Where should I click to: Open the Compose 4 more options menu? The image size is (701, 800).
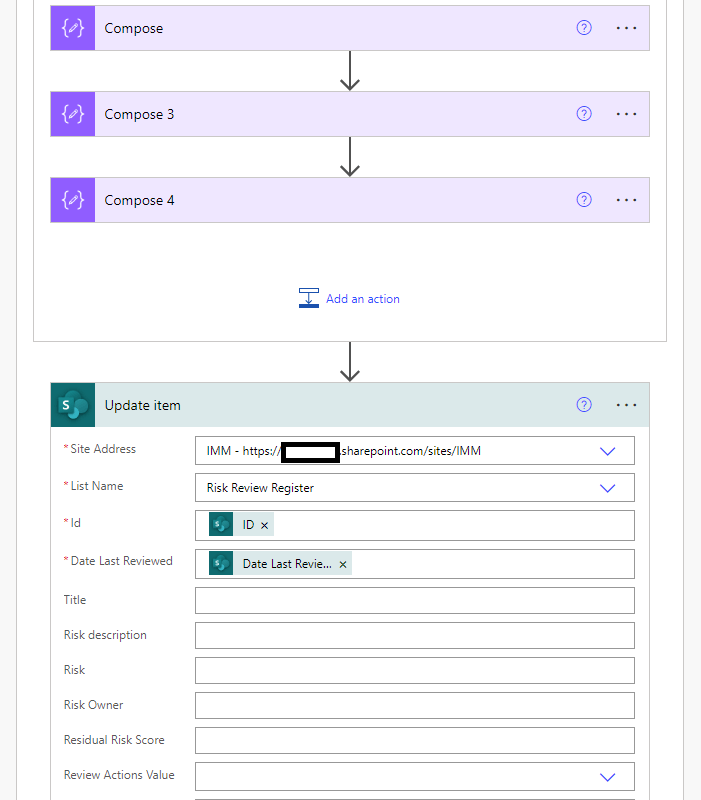626,200
